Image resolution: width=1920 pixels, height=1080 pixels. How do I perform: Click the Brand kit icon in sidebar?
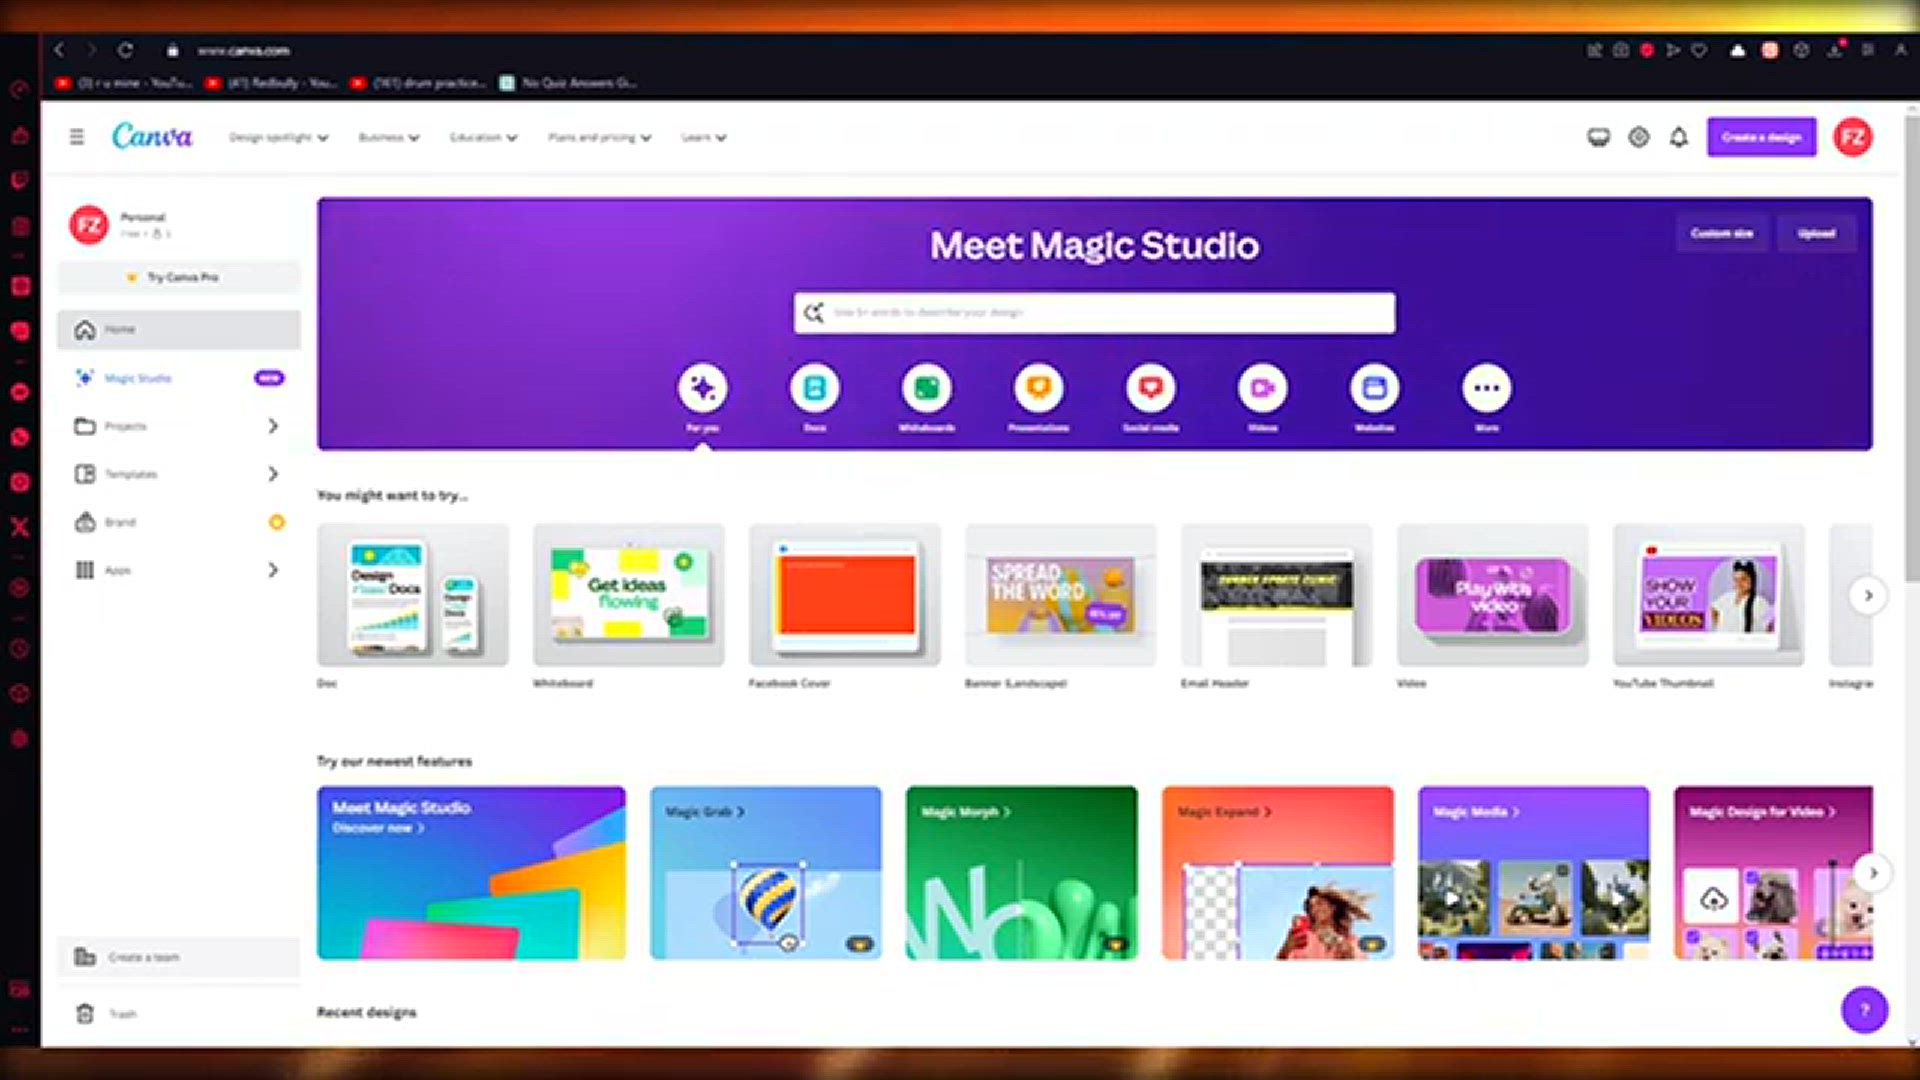pyautogui.click(x=85, y=522)
